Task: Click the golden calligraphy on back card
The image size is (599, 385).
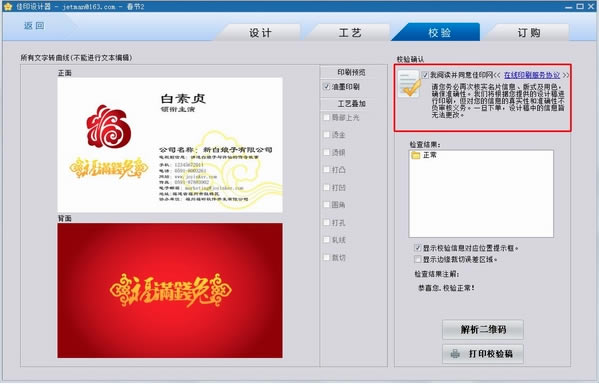Action: tap(170, 291)
